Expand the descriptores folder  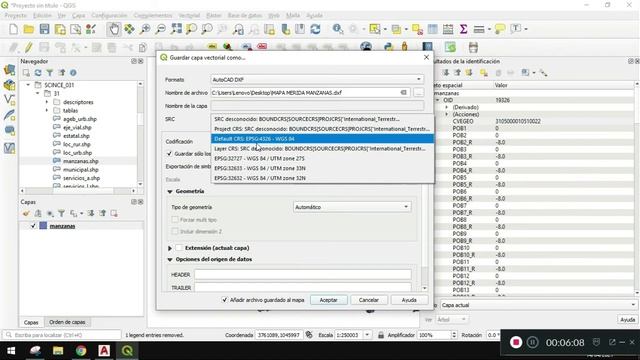pos(47,102)
